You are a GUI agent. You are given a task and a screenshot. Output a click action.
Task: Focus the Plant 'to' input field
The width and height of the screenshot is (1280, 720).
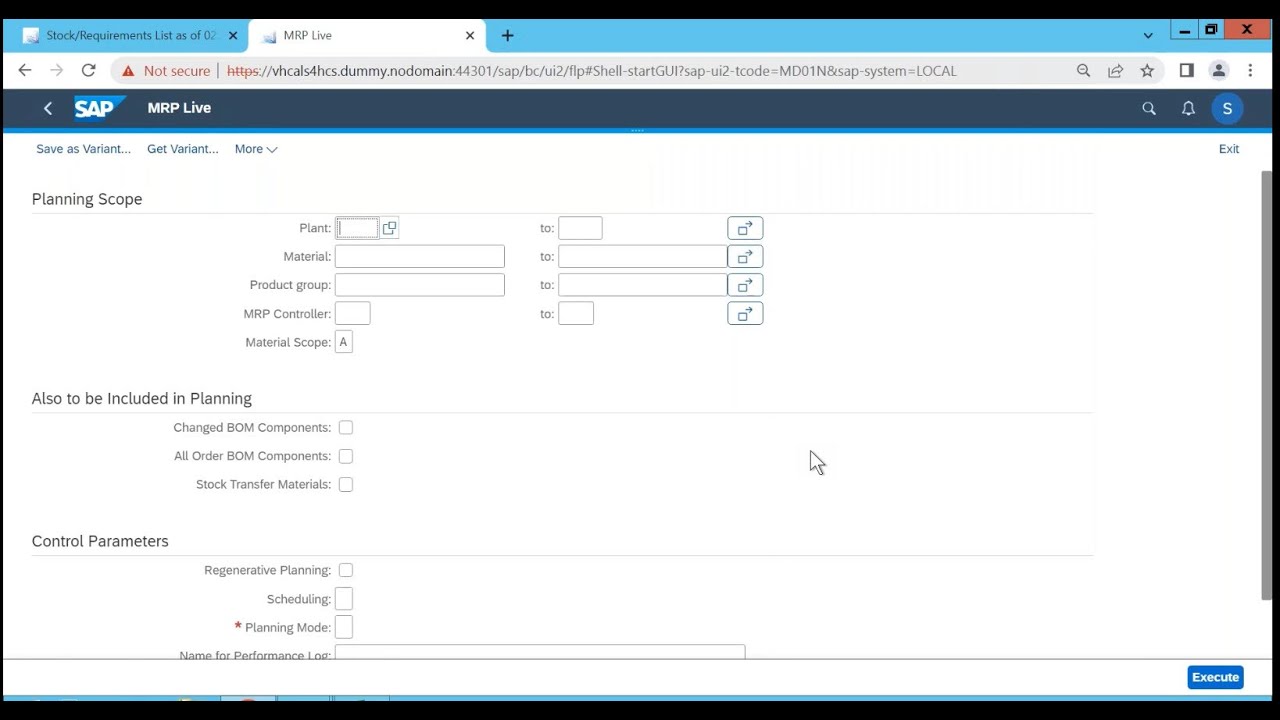[x=580, y=228]
